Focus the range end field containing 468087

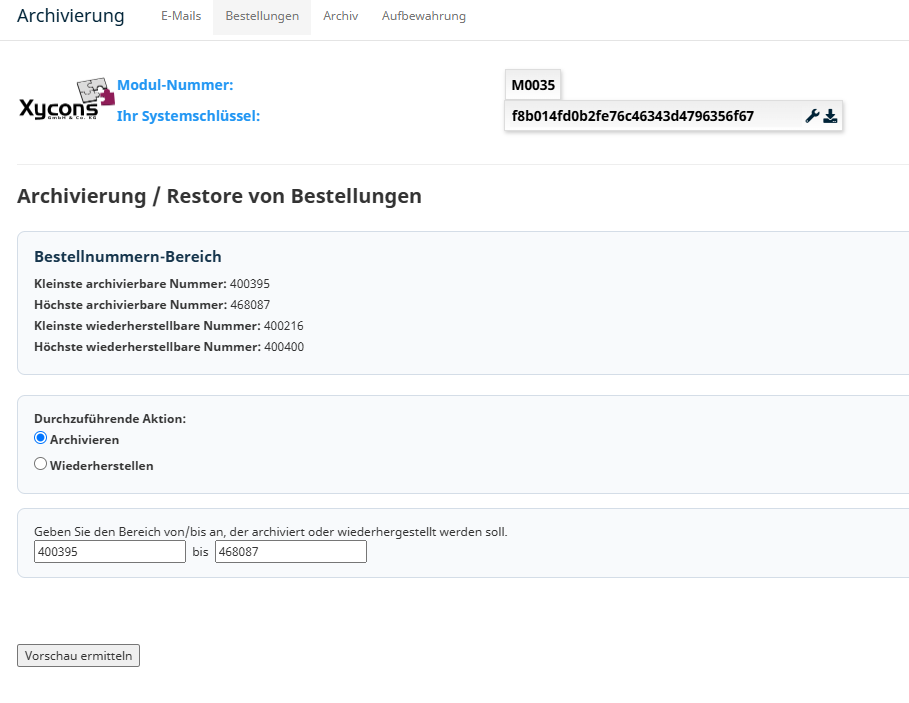[x=291, y=552]
